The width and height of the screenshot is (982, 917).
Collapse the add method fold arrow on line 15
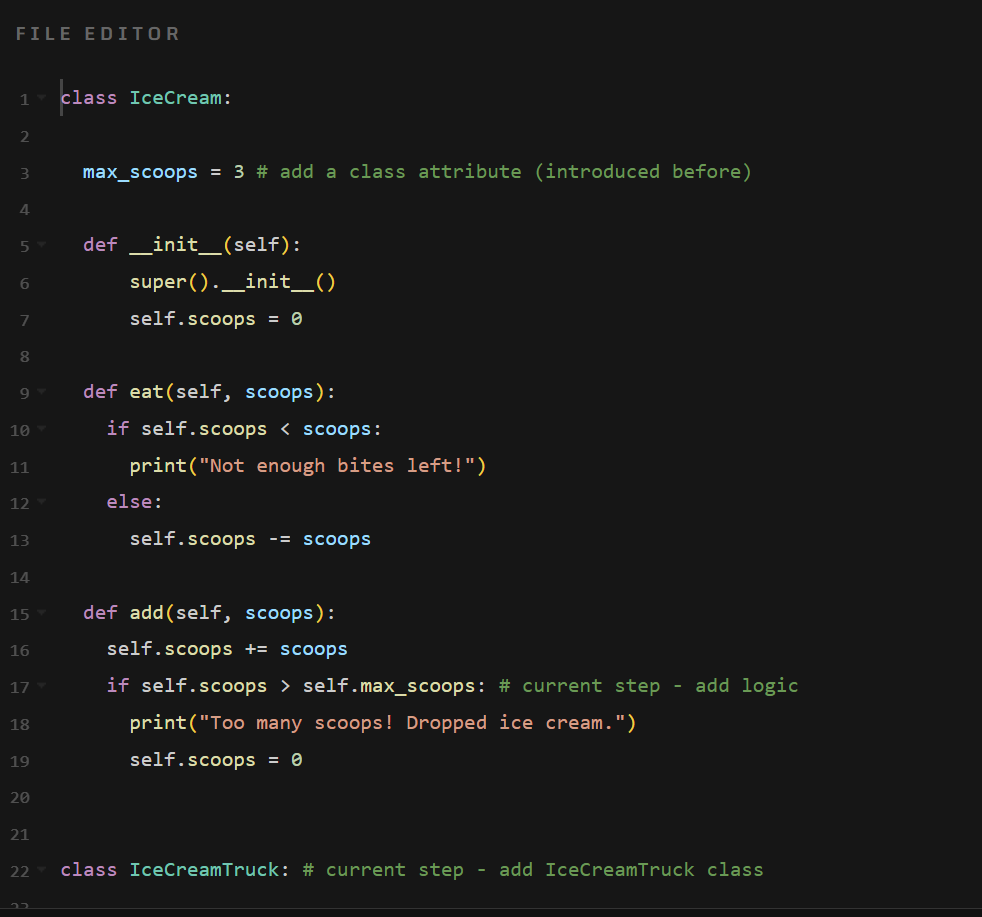point(42,613)
